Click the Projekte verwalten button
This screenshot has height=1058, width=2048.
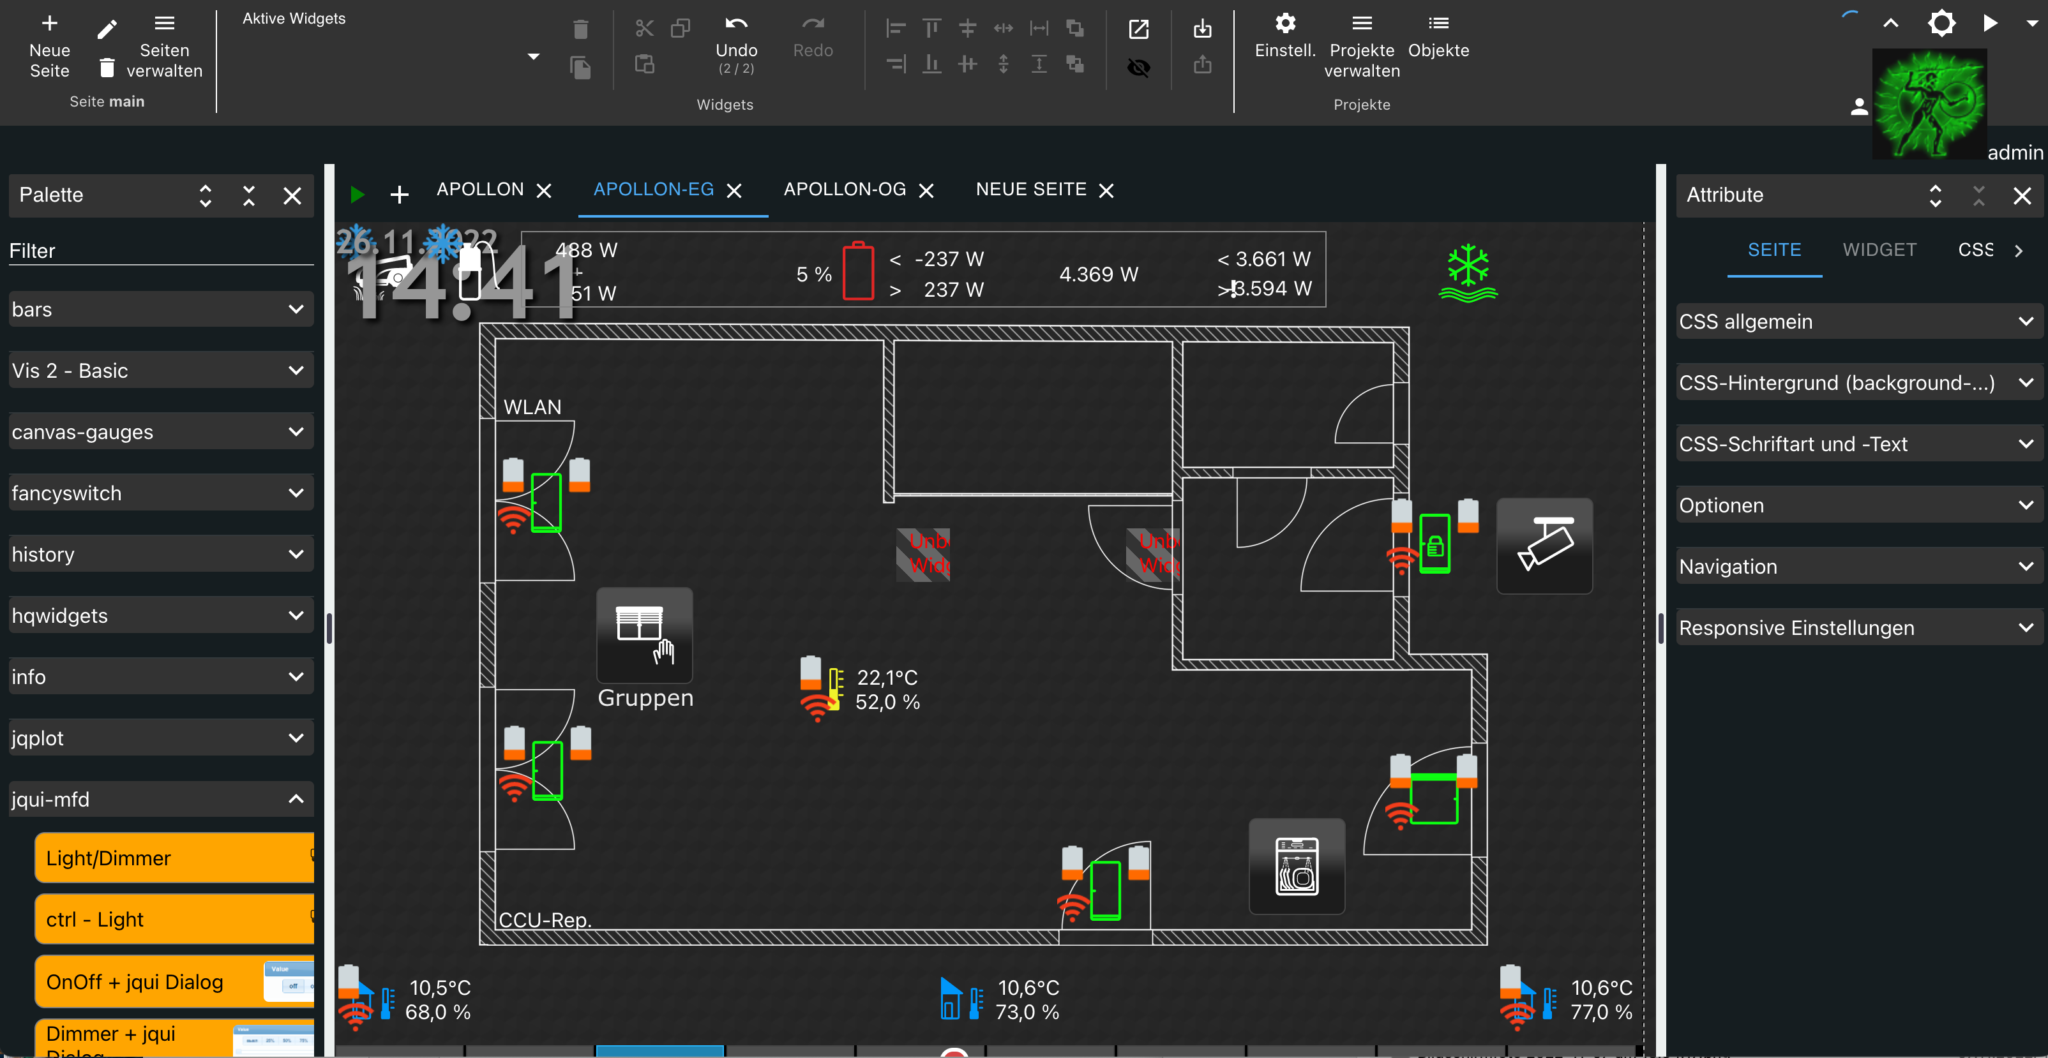(1361, 45)
